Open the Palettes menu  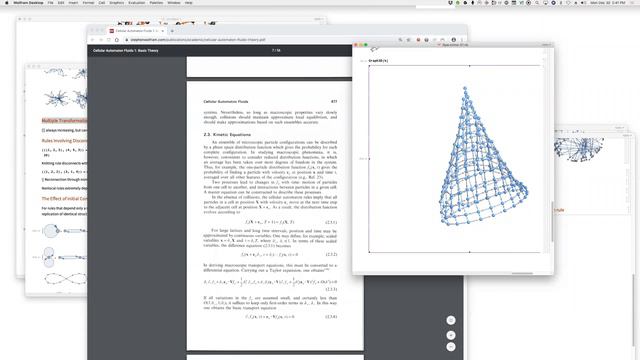coord(156,2)
